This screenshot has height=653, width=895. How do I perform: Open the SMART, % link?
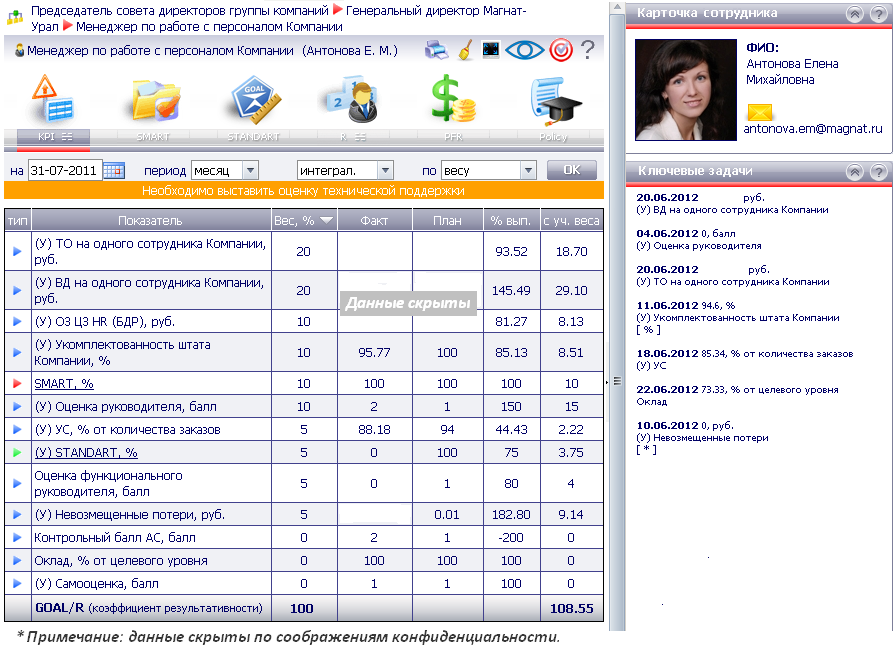(63, 384)
